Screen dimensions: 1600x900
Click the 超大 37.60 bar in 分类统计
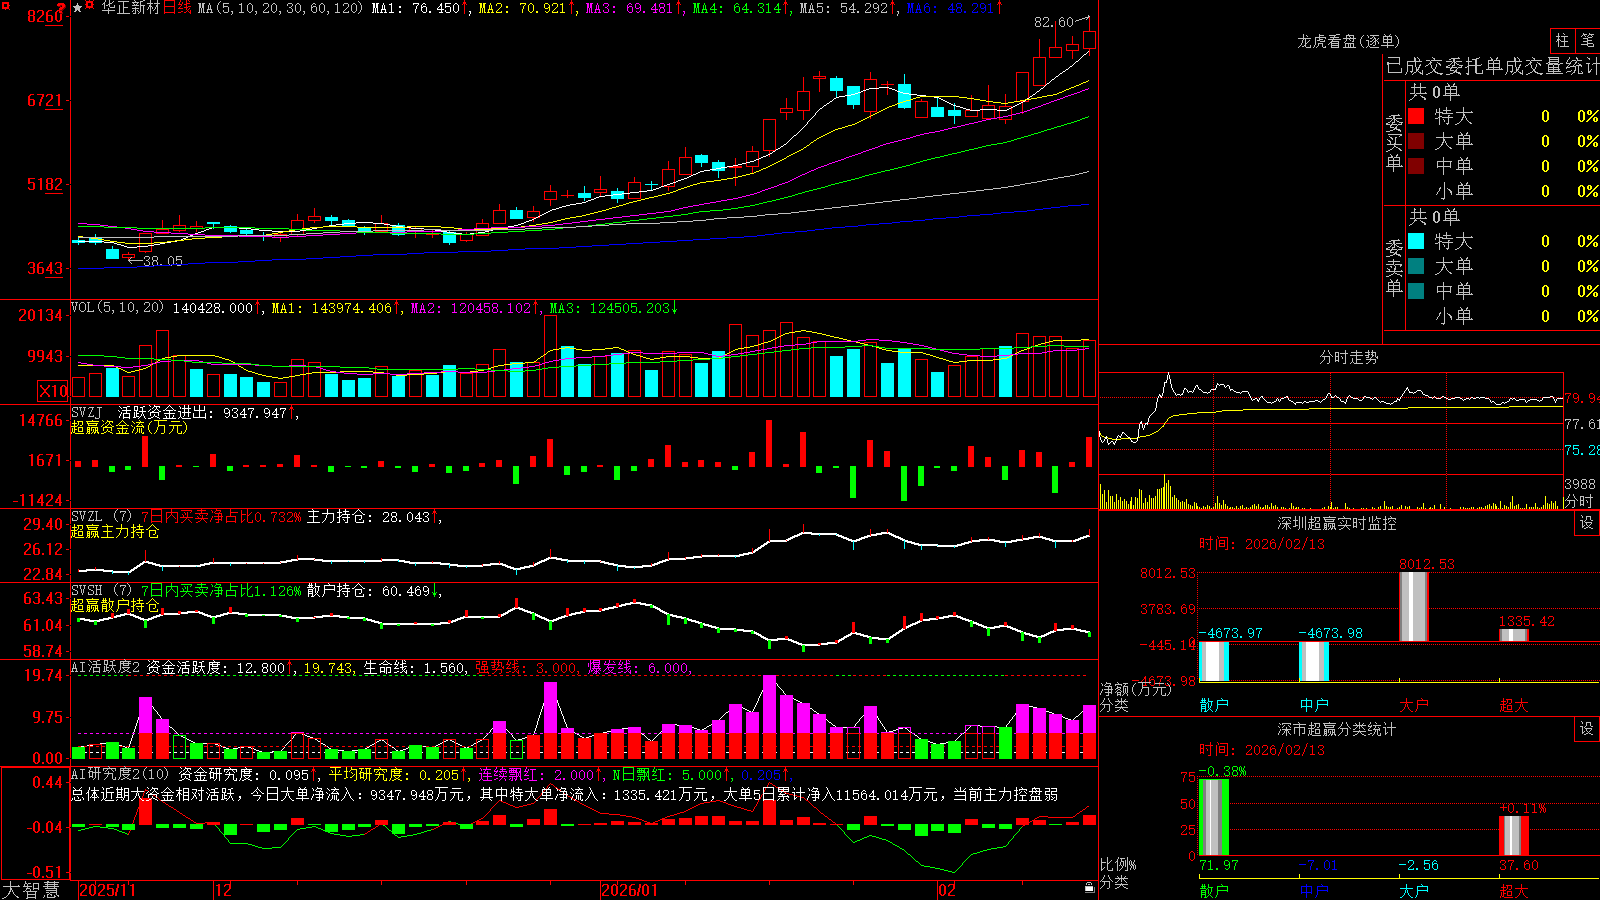[x=1514, y=836]
